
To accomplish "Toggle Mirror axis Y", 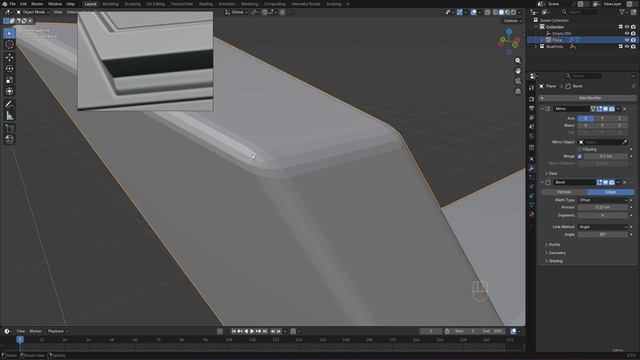I will [x=602, y=118].
